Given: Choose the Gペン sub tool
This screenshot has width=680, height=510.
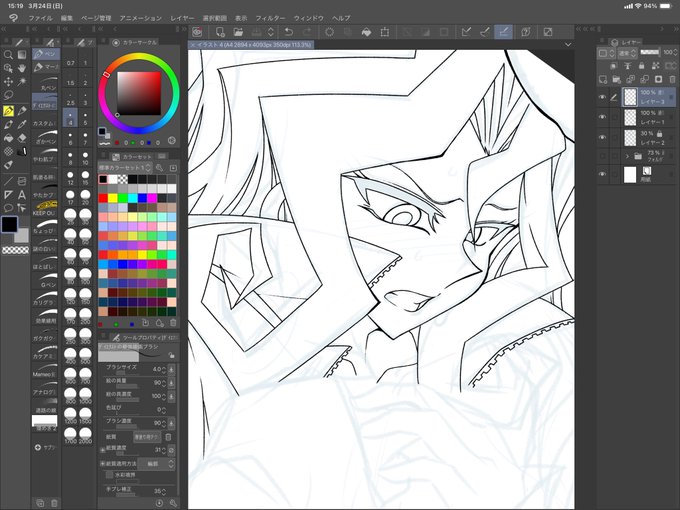Looking at the screenshot, I should click(x=46, y=280).
